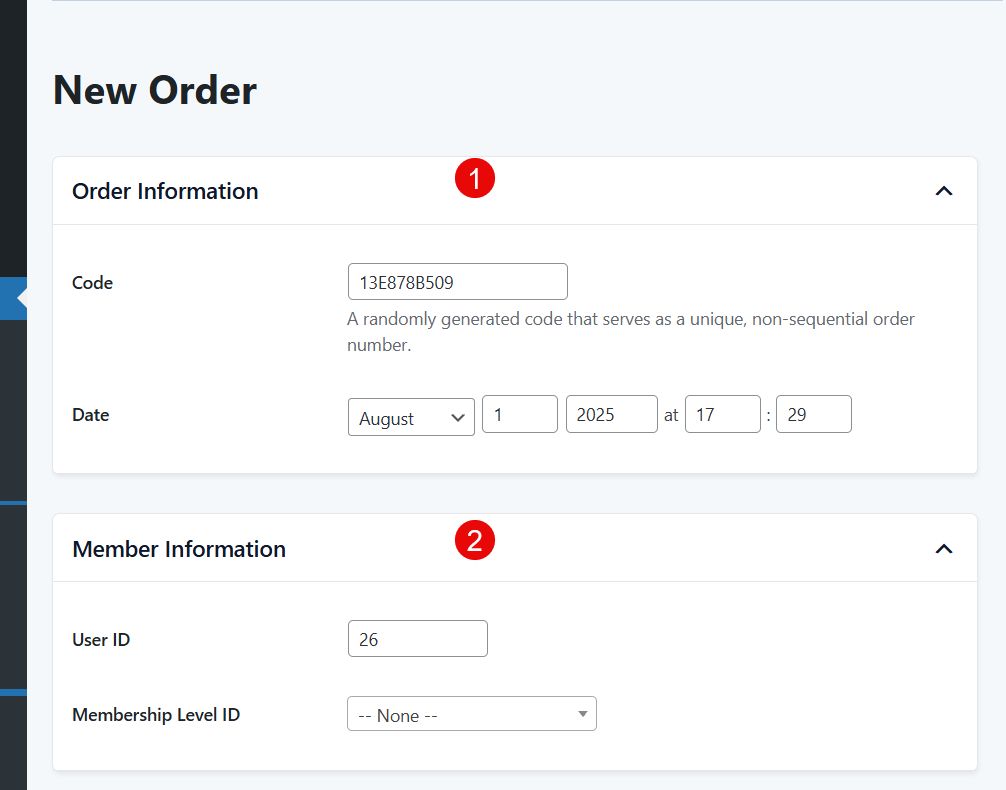Viewport: 1006px width, 790px height.
Task: Click the Code field label
Action: [92, 282]
